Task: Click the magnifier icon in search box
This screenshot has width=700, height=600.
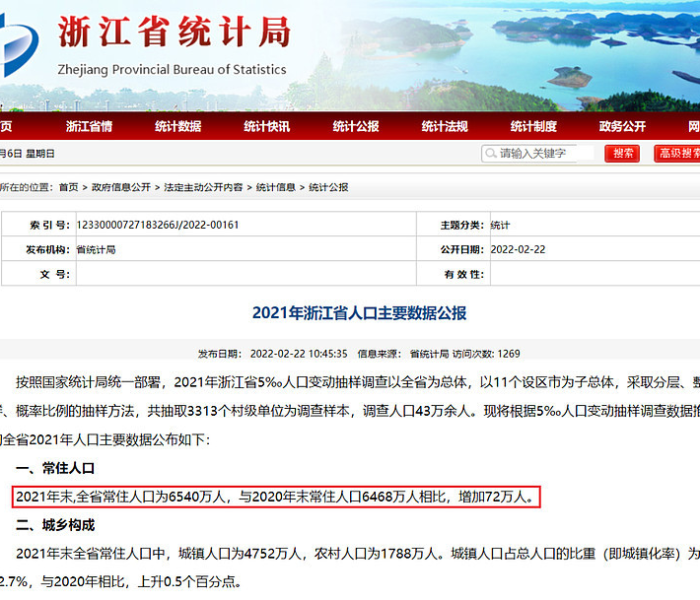Action: point(491,153)
